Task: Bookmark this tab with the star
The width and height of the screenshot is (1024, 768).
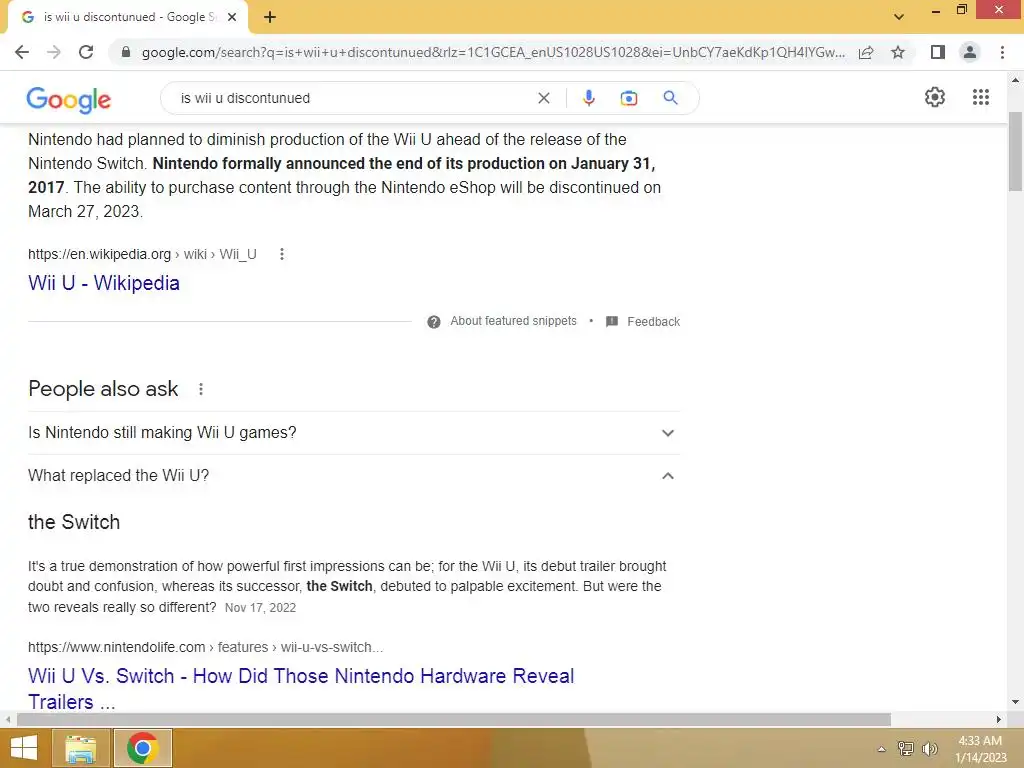Action: [898, 52]
